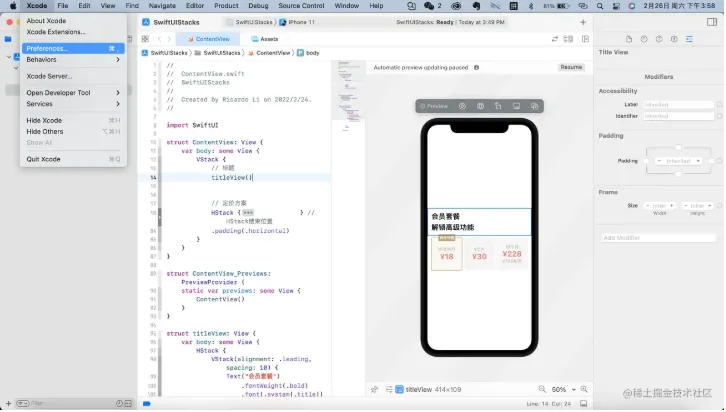This screenshot has width=726, height=412.
Task: Open the related items grid icon
Action: 145,39
